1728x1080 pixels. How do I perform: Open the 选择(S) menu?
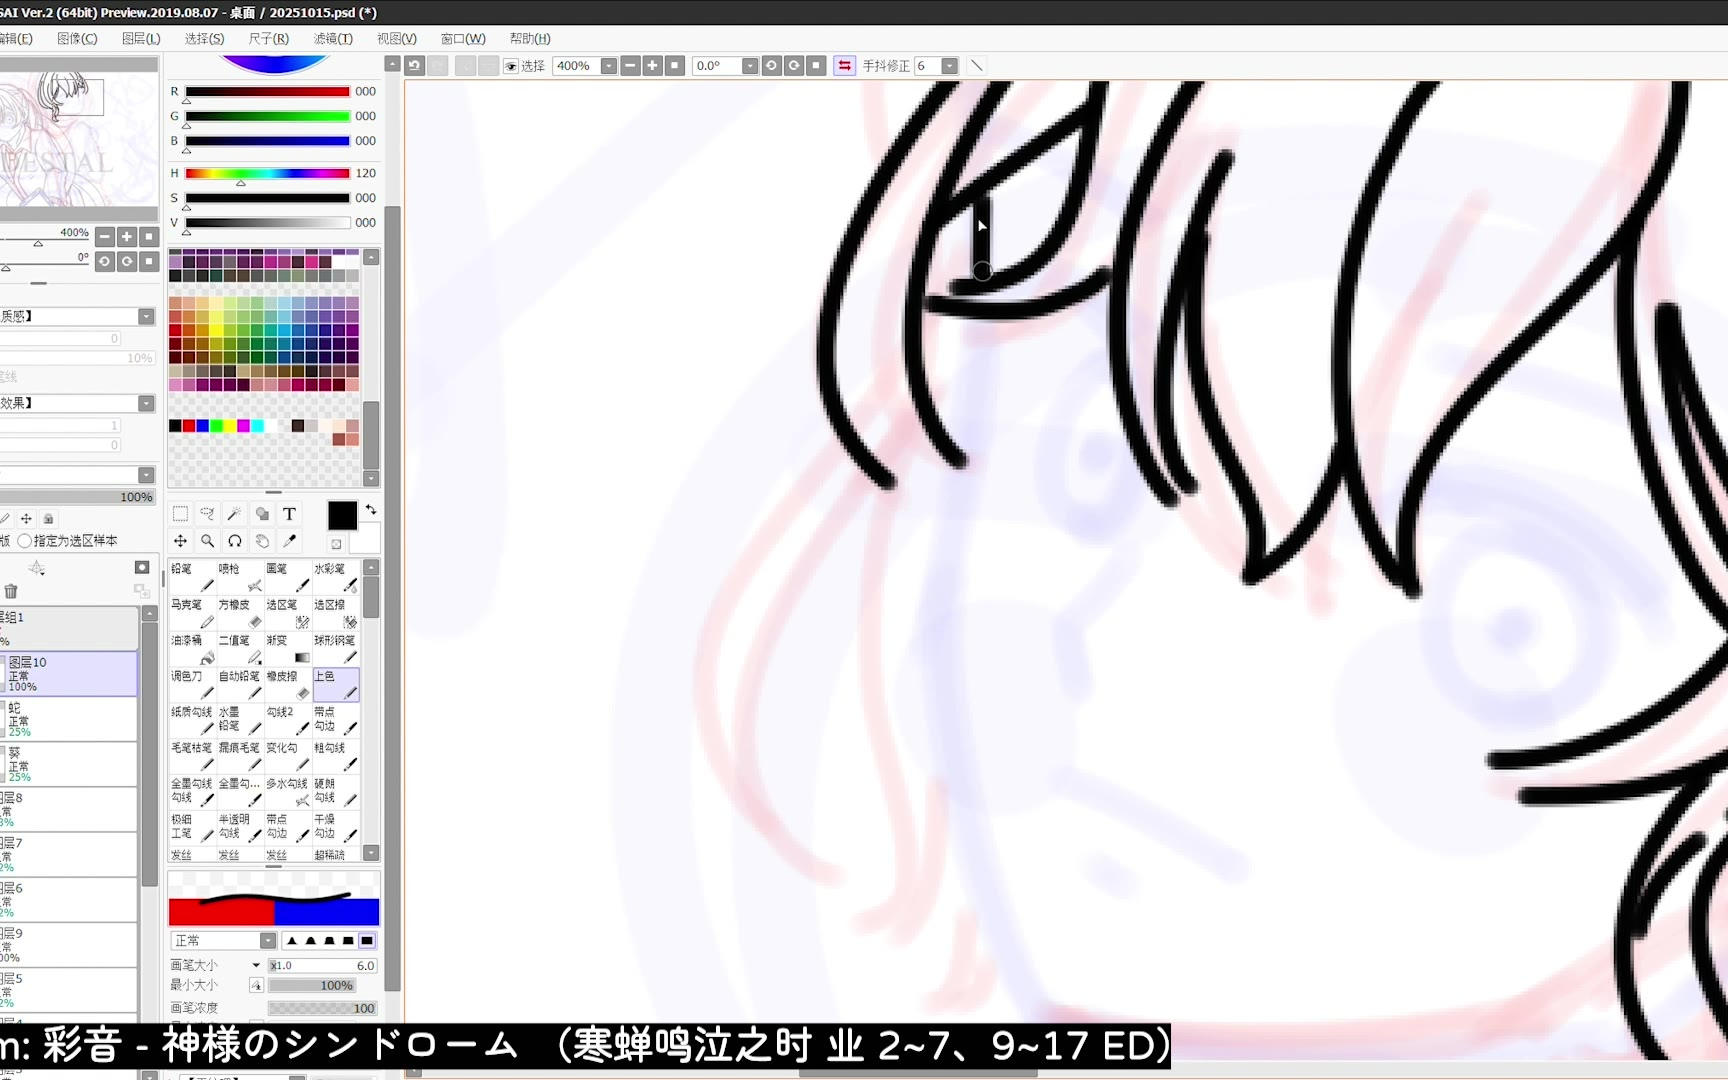[204, 39]
